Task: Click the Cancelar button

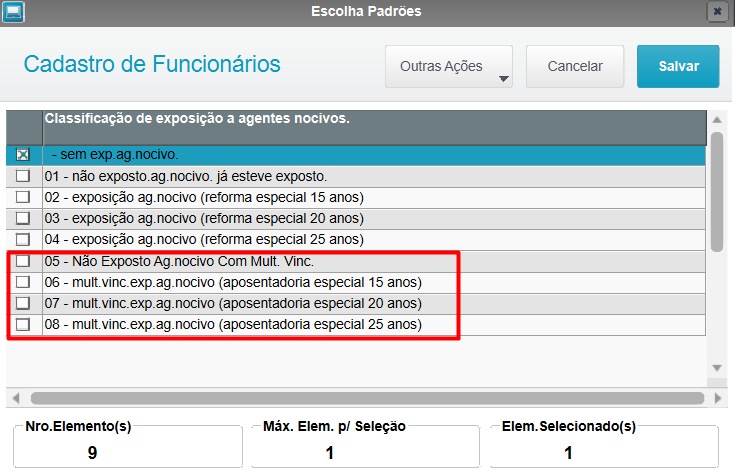Action: pyautogui.click(x=575, y=67)
